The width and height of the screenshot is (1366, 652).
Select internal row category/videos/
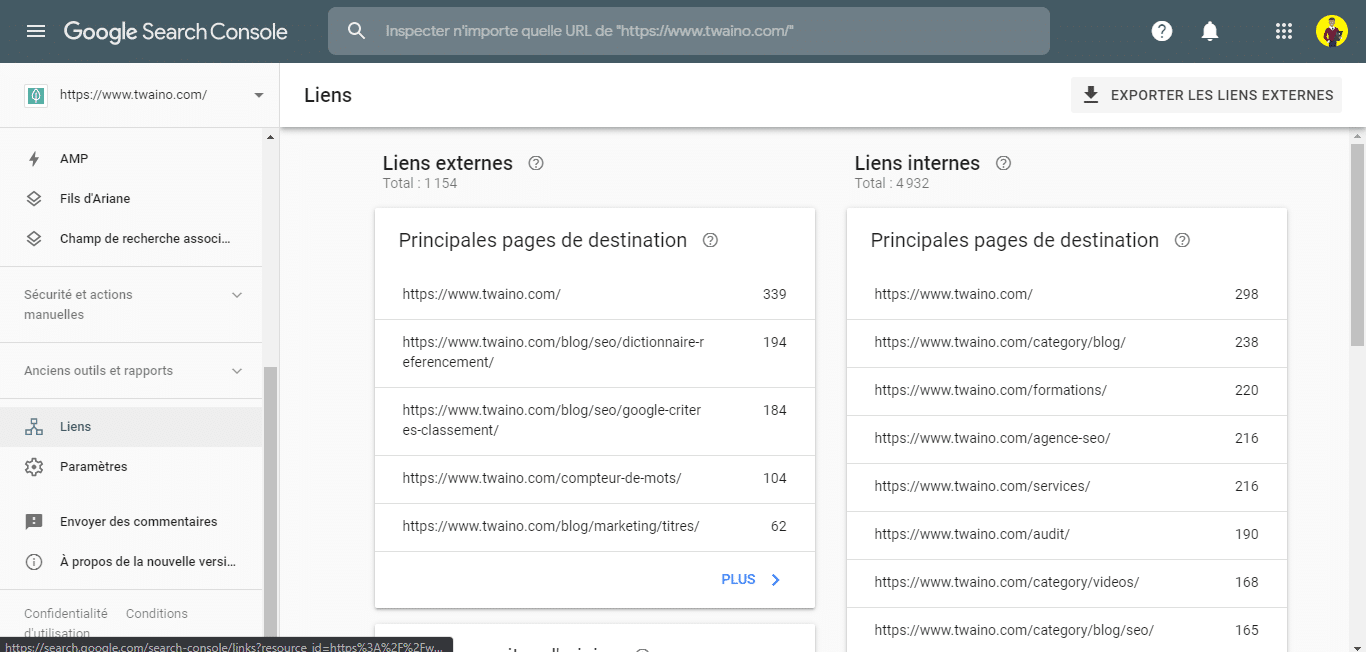[x=1067, y=583]
